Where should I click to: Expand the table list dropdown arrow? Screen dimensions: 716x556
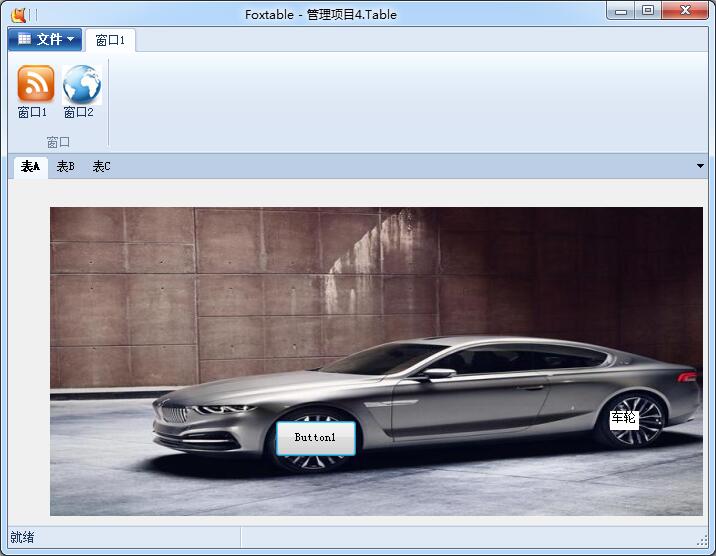(700, 166)
